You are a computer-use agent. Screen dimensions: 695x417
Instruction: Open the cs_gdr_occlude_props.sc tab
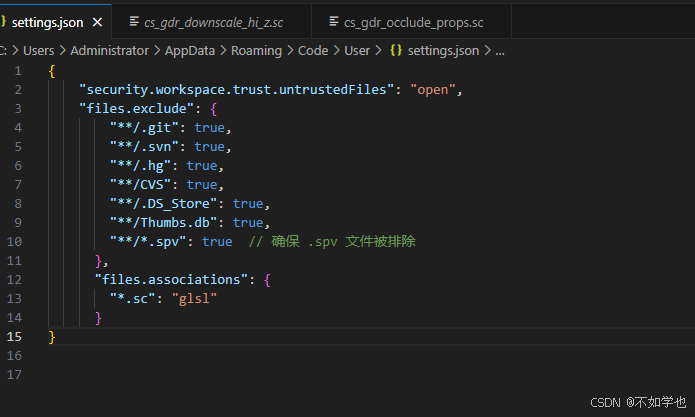click(414, 22)
